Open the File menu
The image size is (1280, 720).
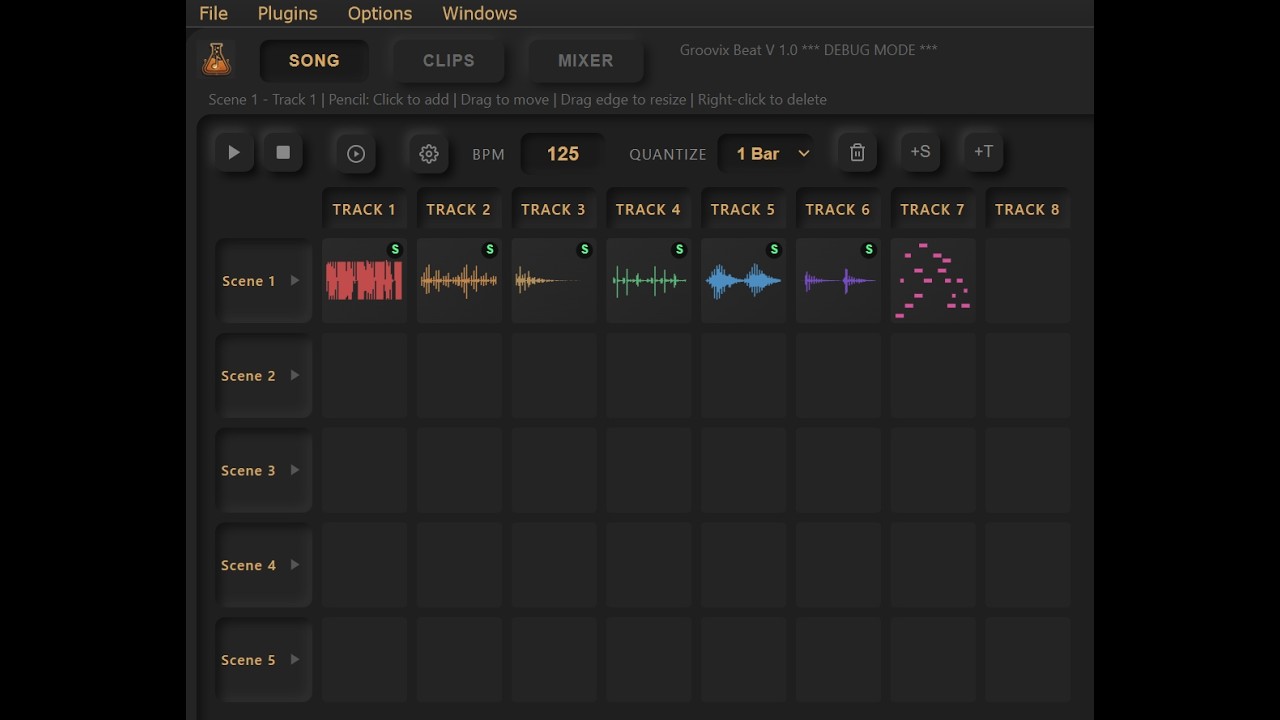tap(214, 13)
